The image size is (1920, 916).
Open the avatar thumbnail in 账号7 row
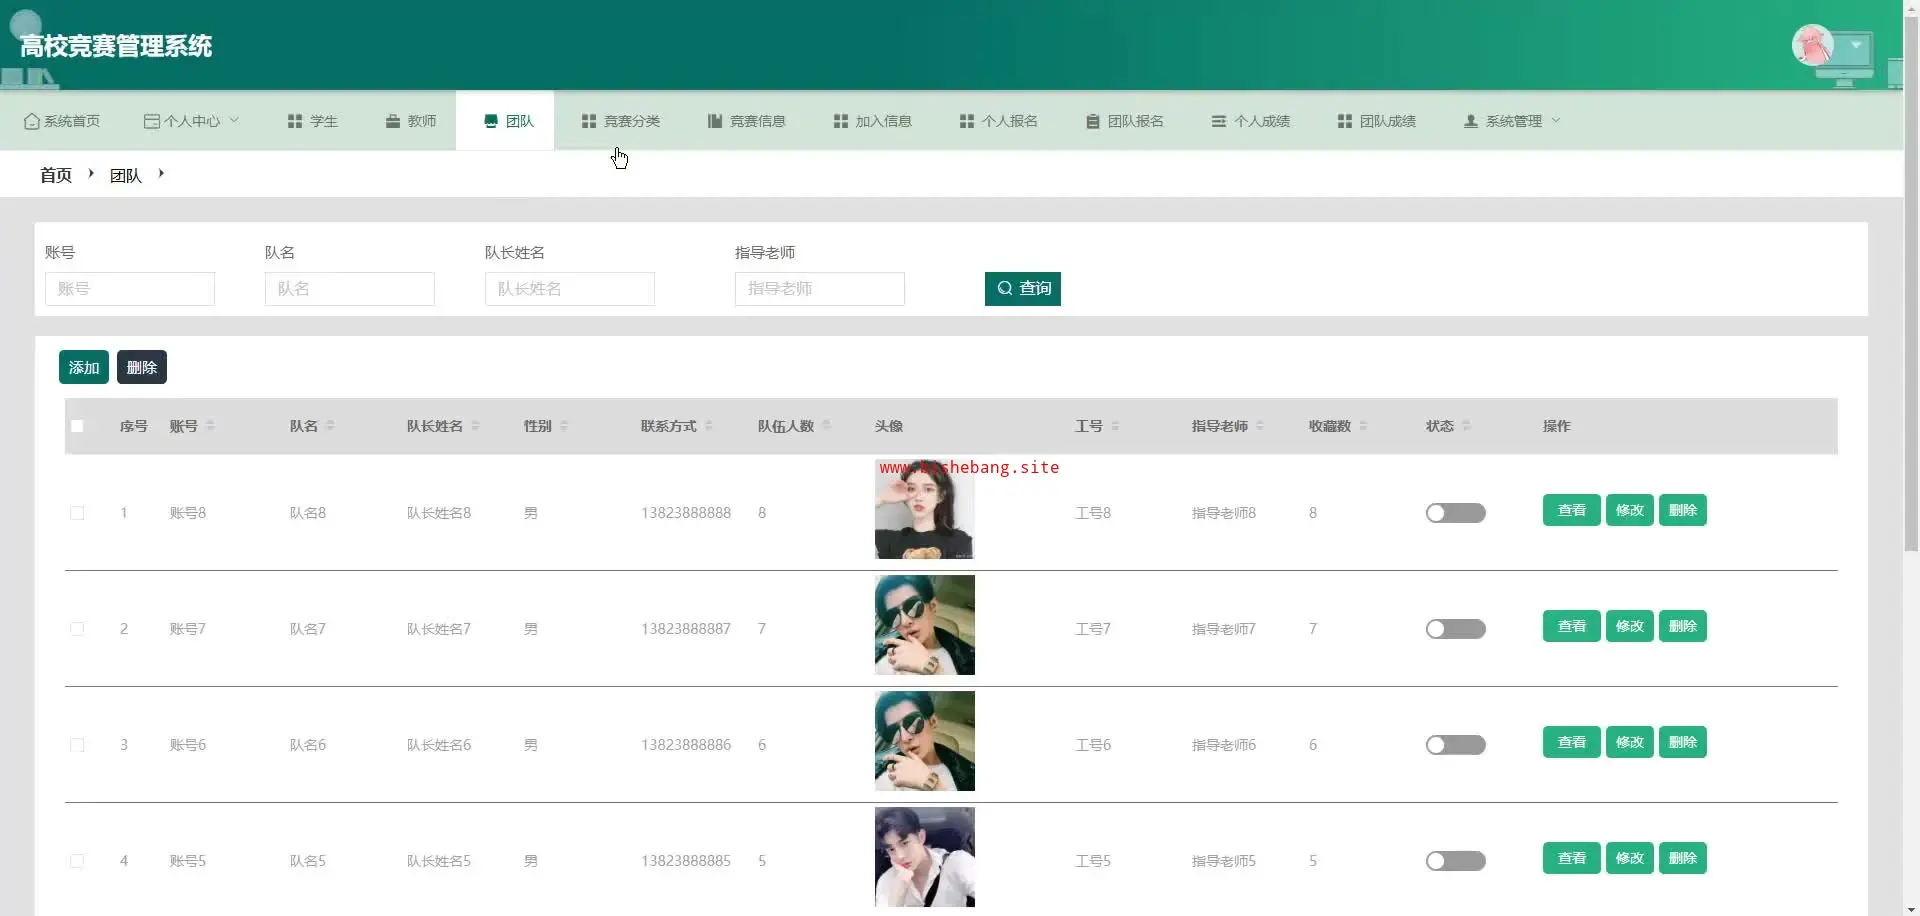pos(925,625)
